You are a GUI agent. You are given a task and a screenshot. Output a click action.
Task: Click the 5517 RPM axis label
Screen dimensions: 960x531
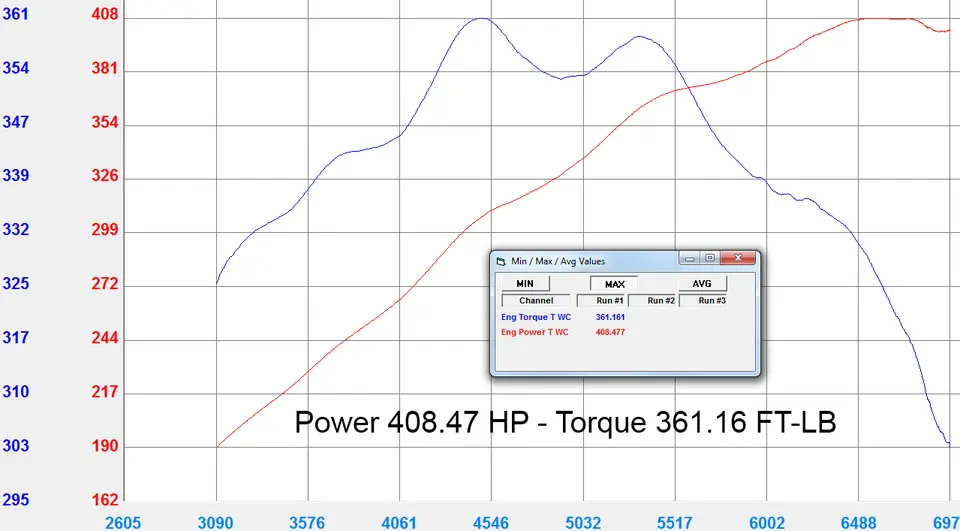[x=675, y=523]
